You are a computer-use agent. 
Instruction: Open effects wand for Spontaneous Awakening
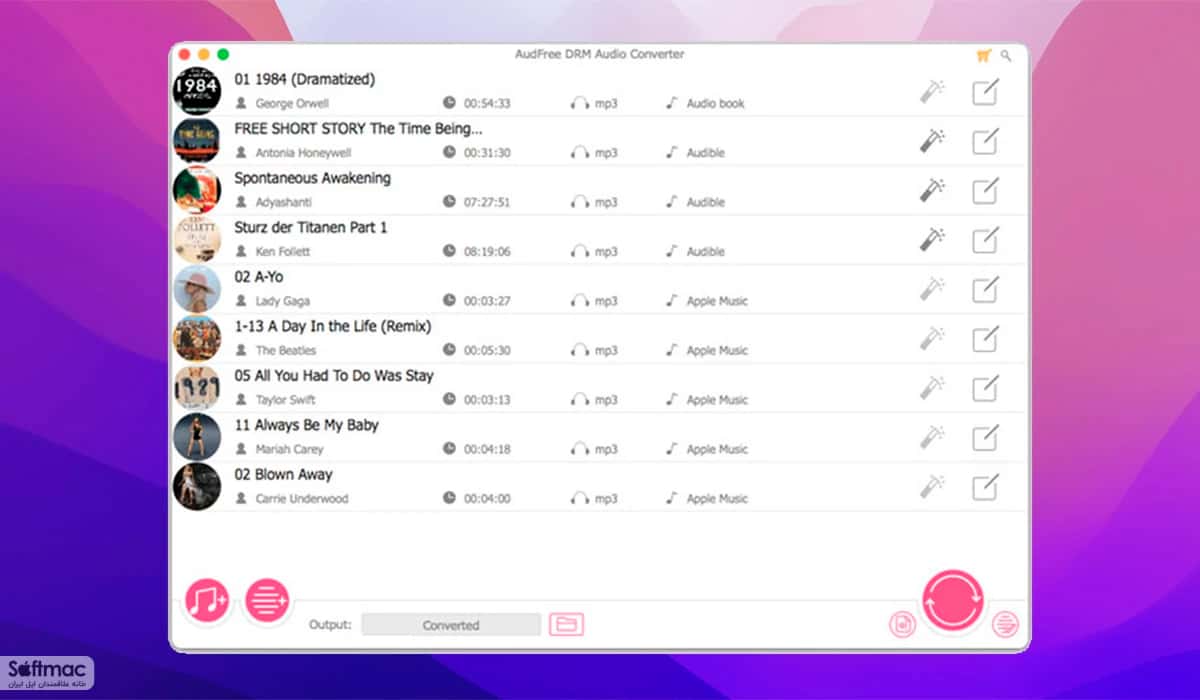(932, 191)
